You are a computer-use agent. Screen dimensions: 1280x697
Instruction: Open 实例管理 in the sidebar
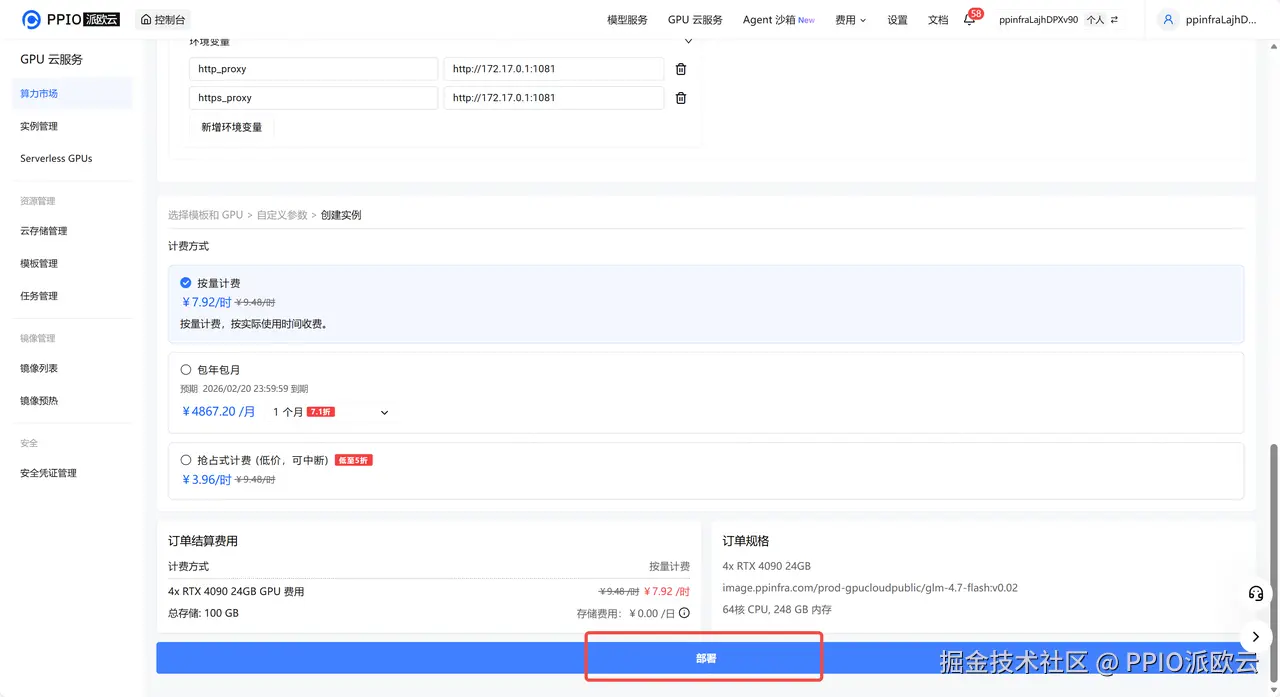(39, 126)
